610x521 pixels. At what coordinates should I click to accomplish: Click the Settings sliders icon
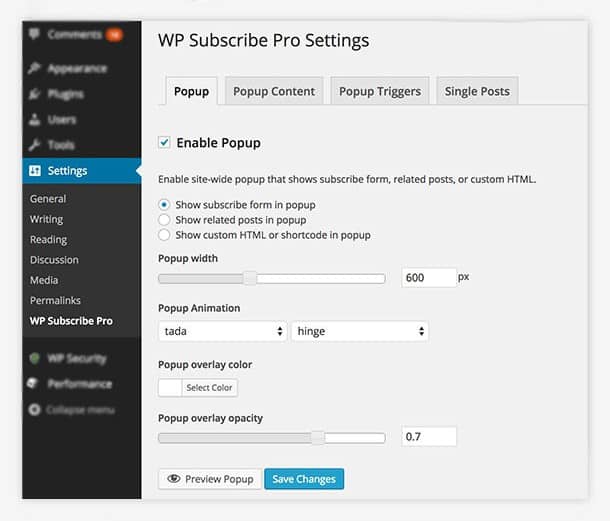35,171
